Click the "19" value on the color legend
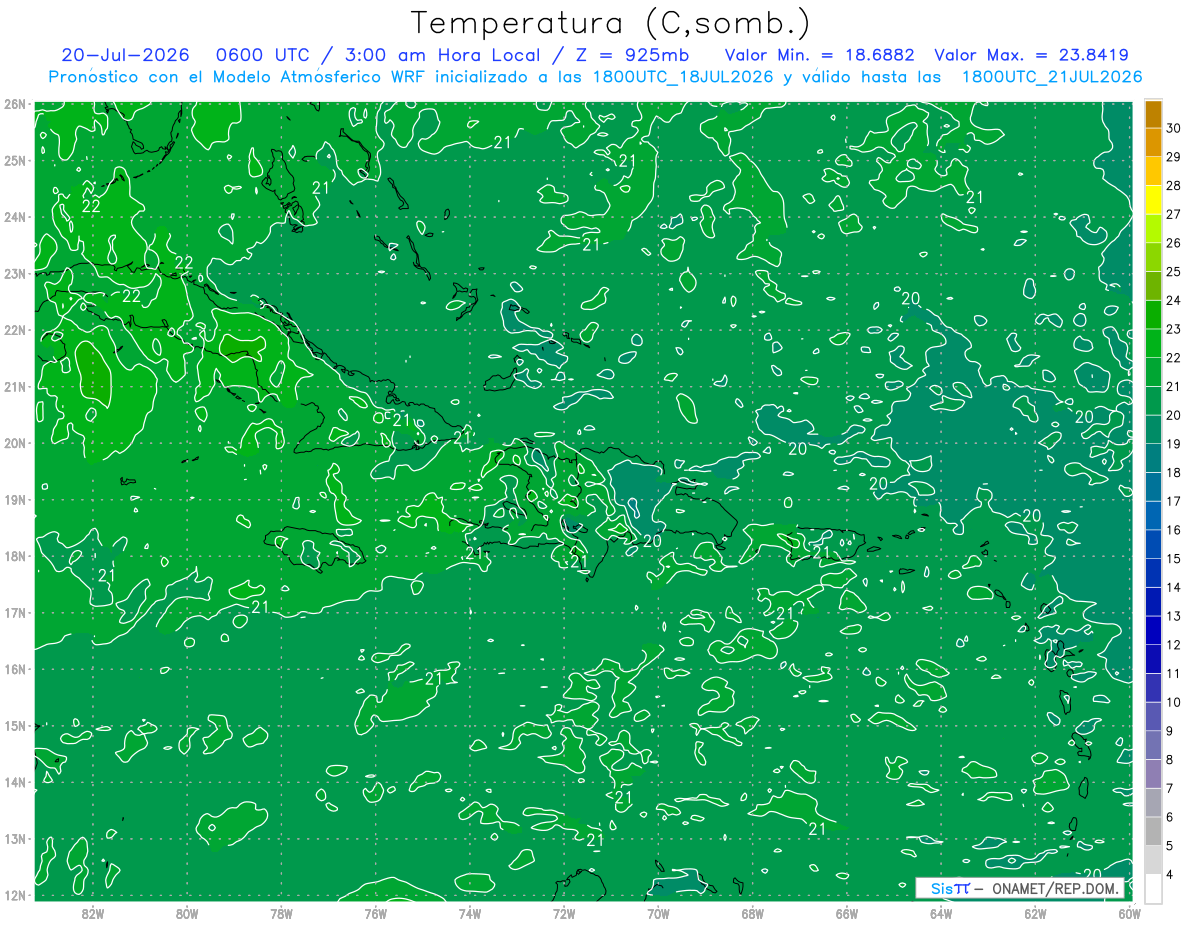This screenshot has width=1200, height=927. point(1173,444)
